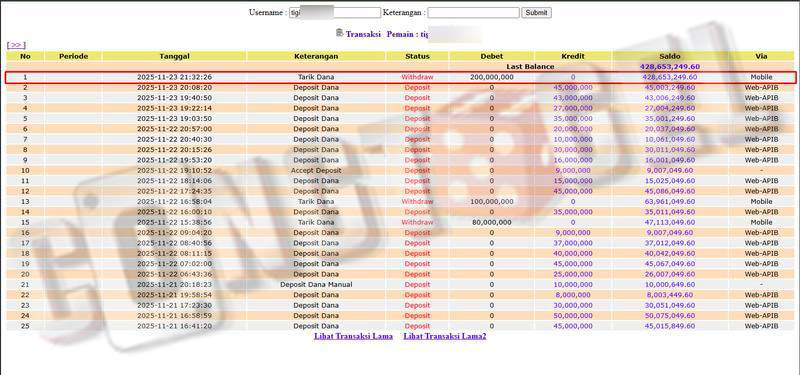Click the Withdraw status in row 13
This screenshot has width=800, height=375.
417,202
